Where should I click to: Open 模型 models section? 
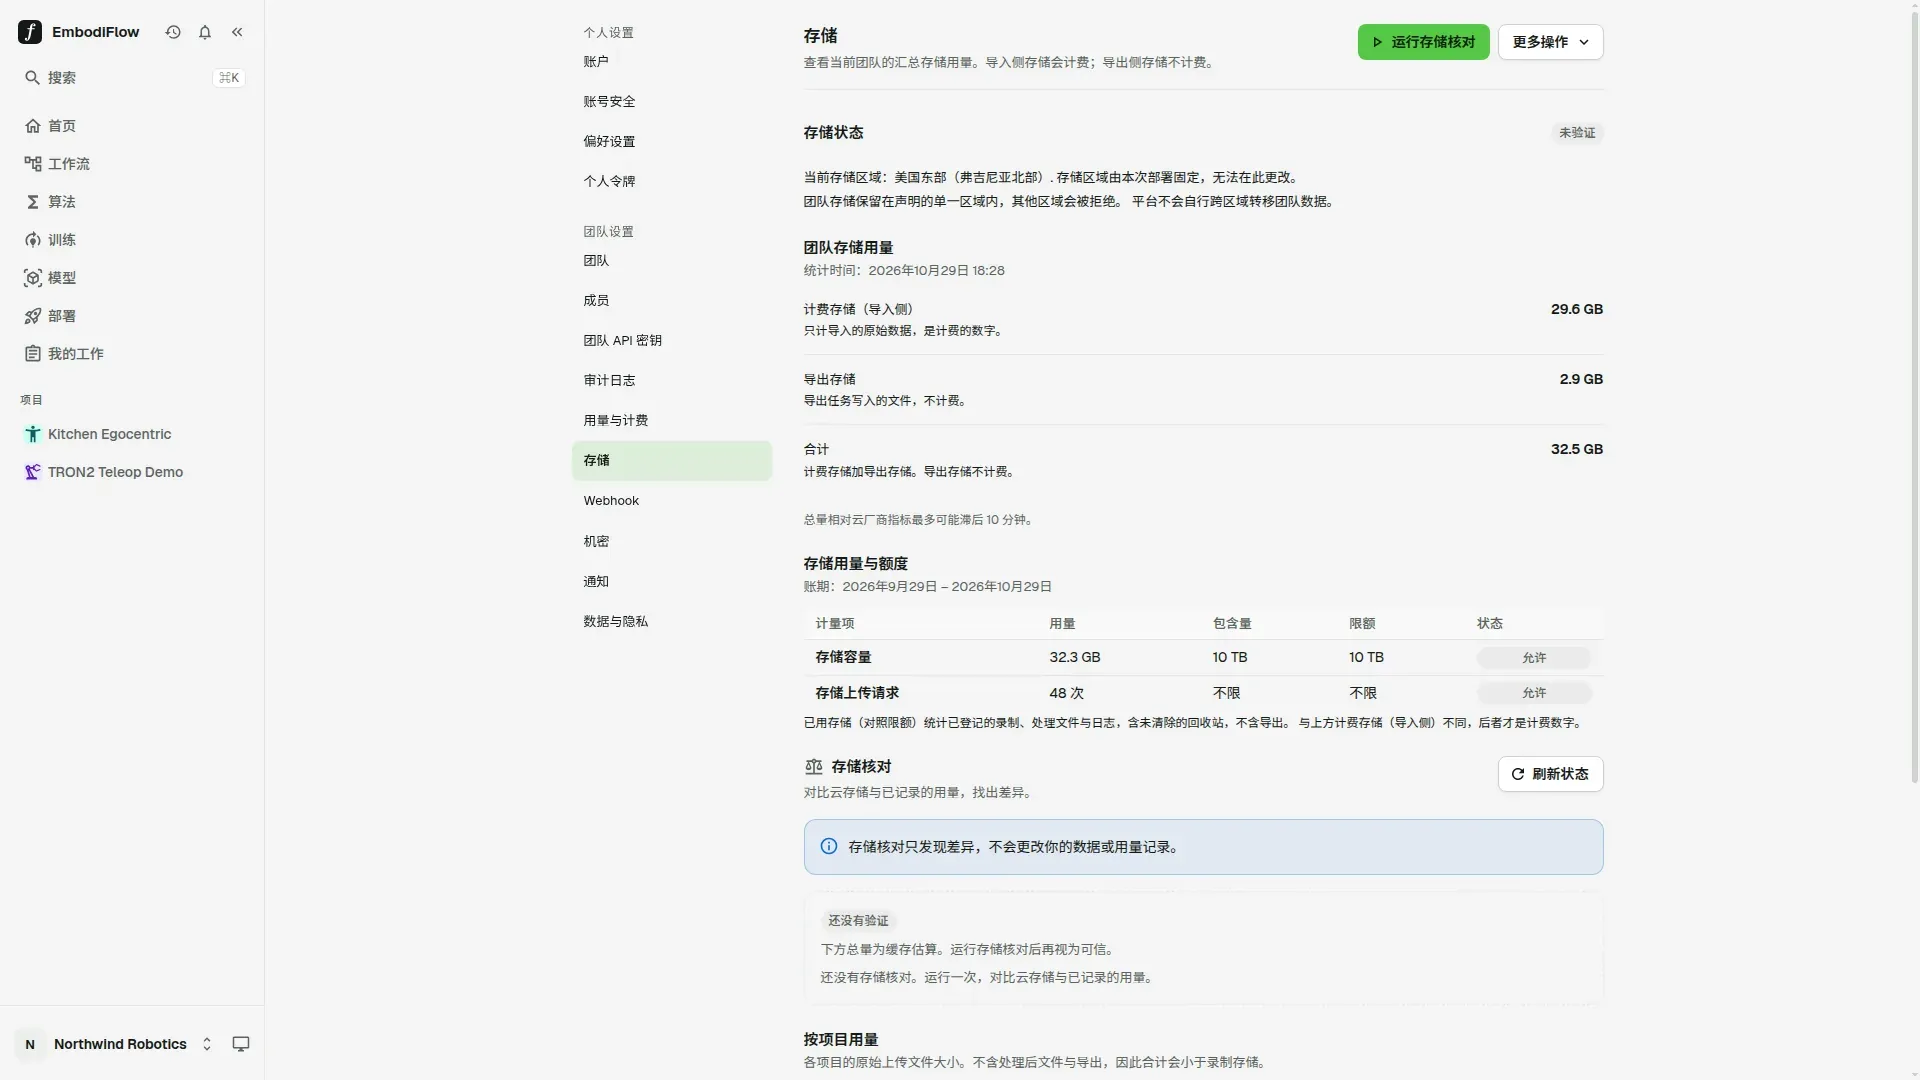tap(132, 278)
